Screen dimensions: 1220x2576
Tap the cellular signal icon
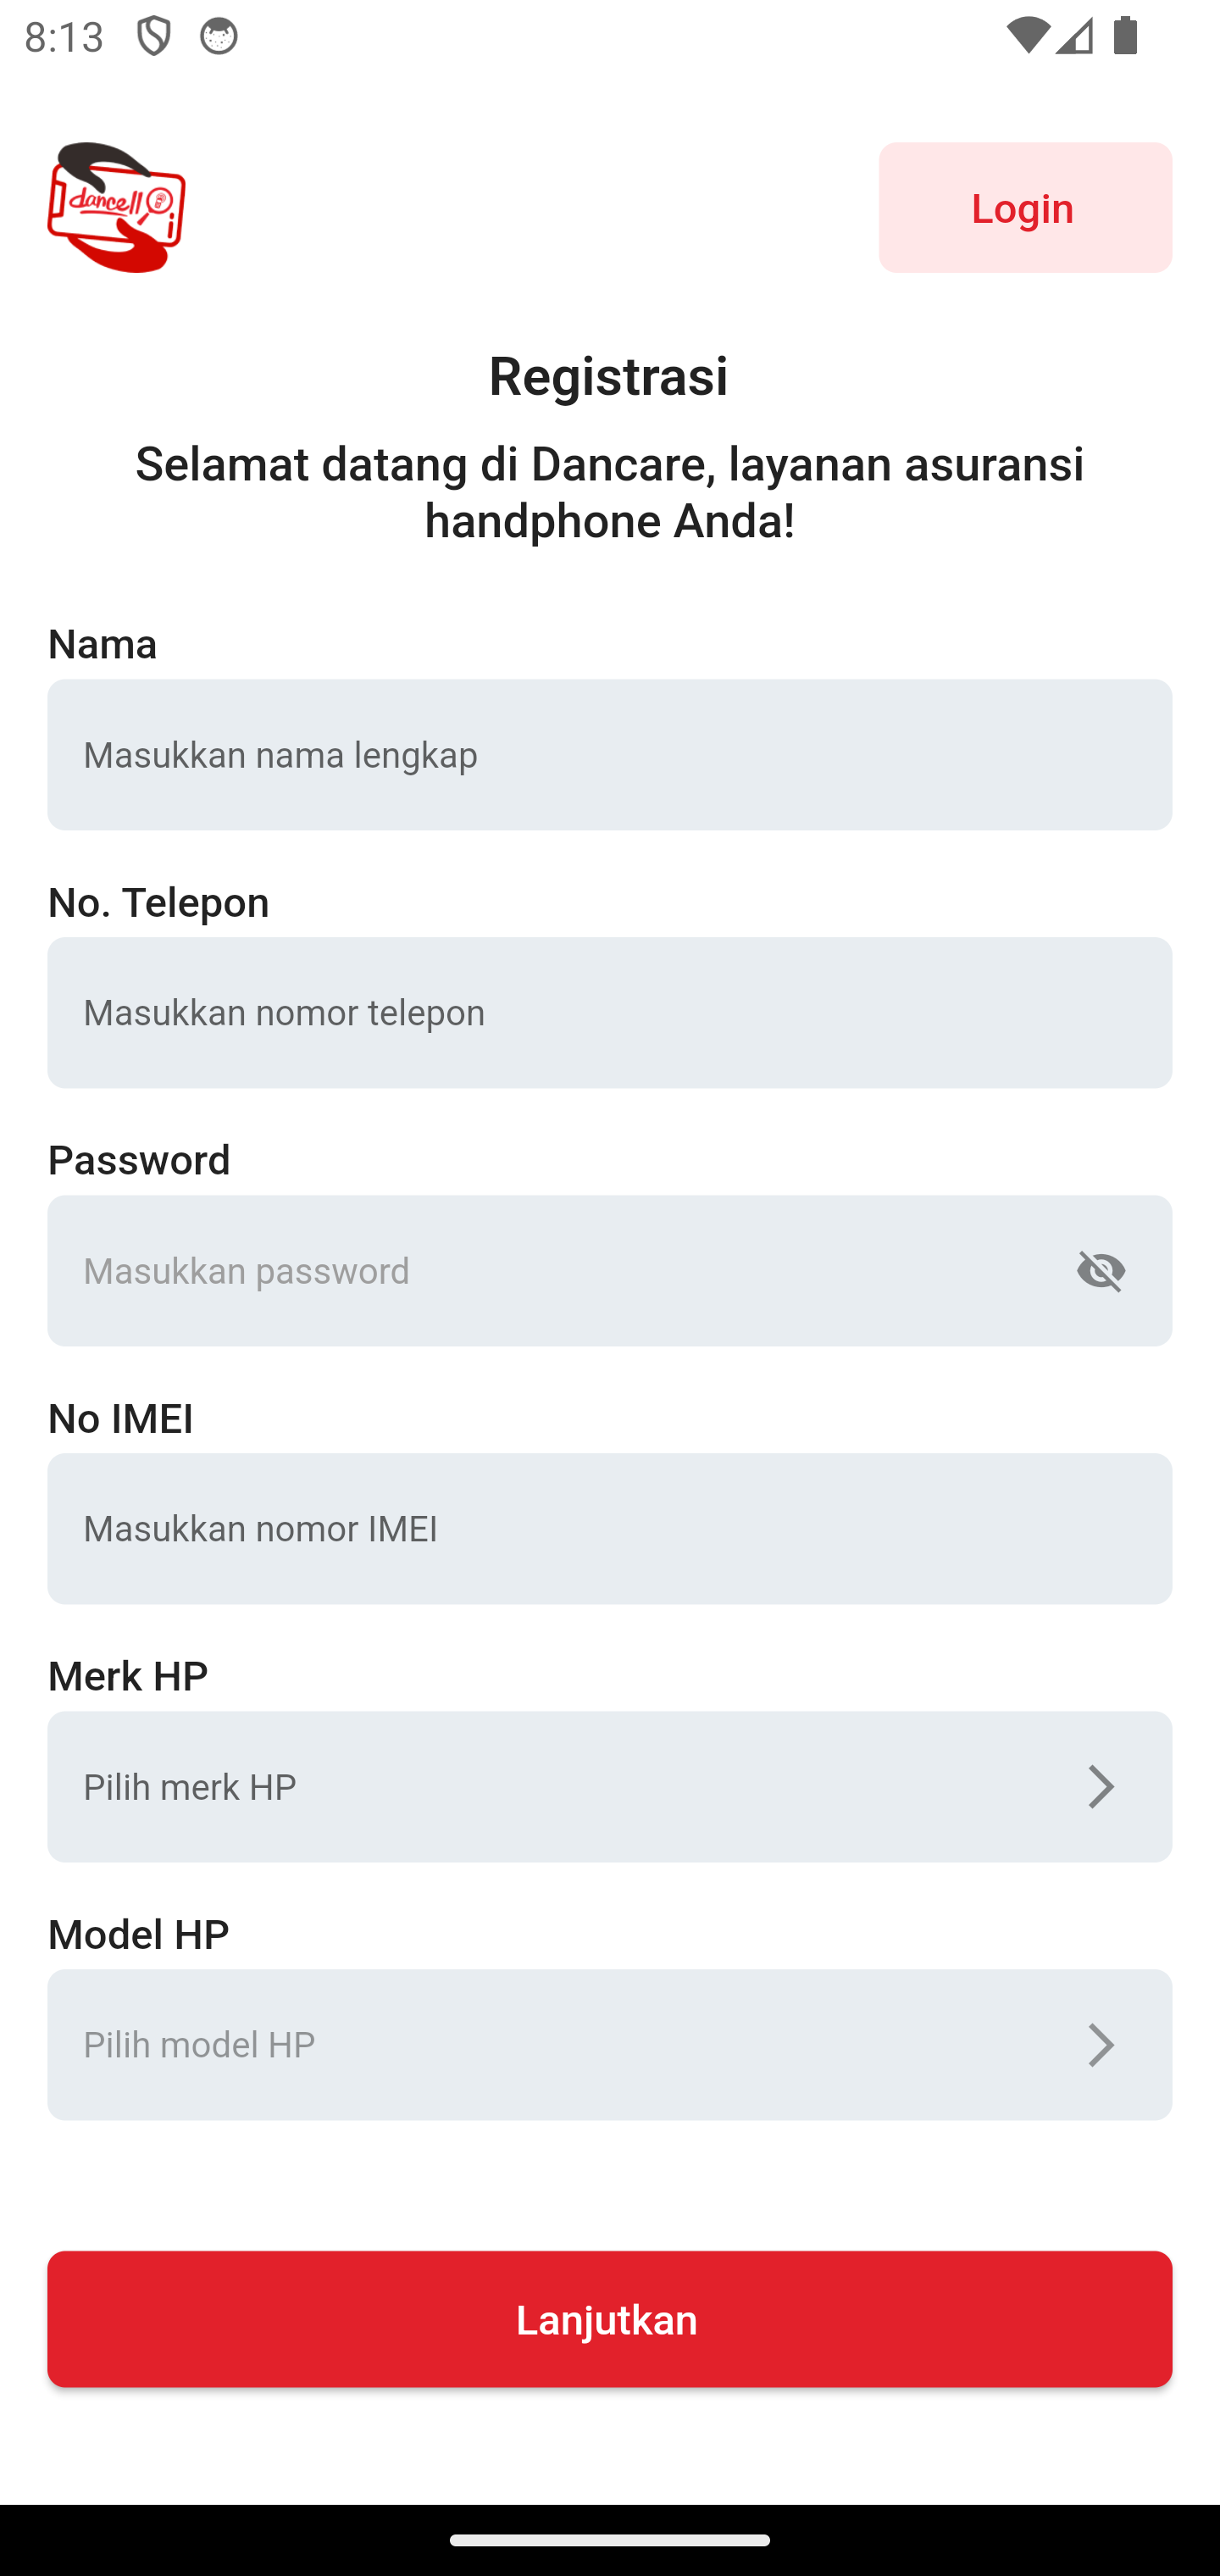1075,37
